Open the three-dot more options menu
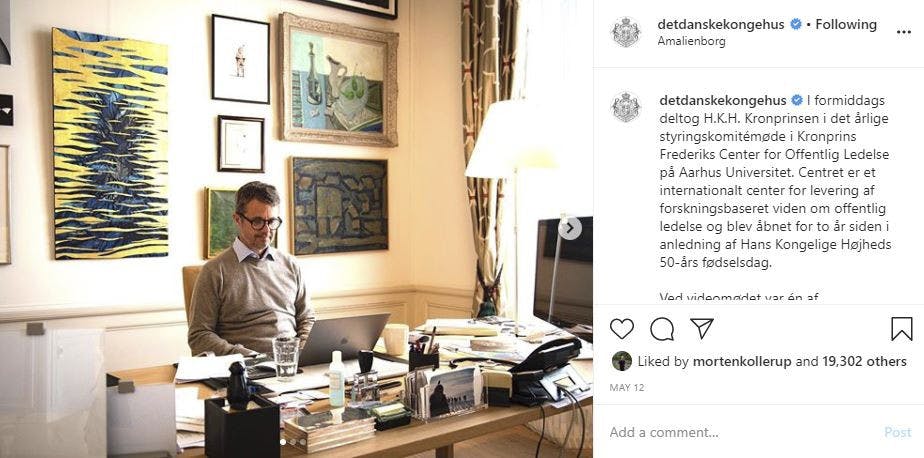 click(903, 32)
